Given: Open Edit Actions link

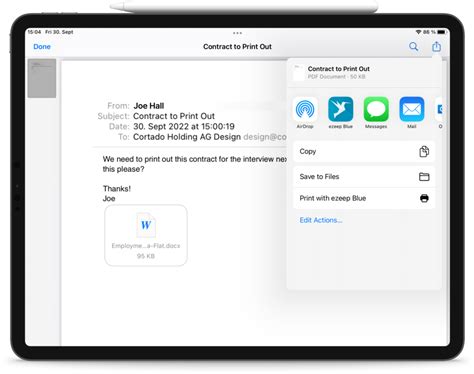Looking at the screenshot, I should pos(321,220).
